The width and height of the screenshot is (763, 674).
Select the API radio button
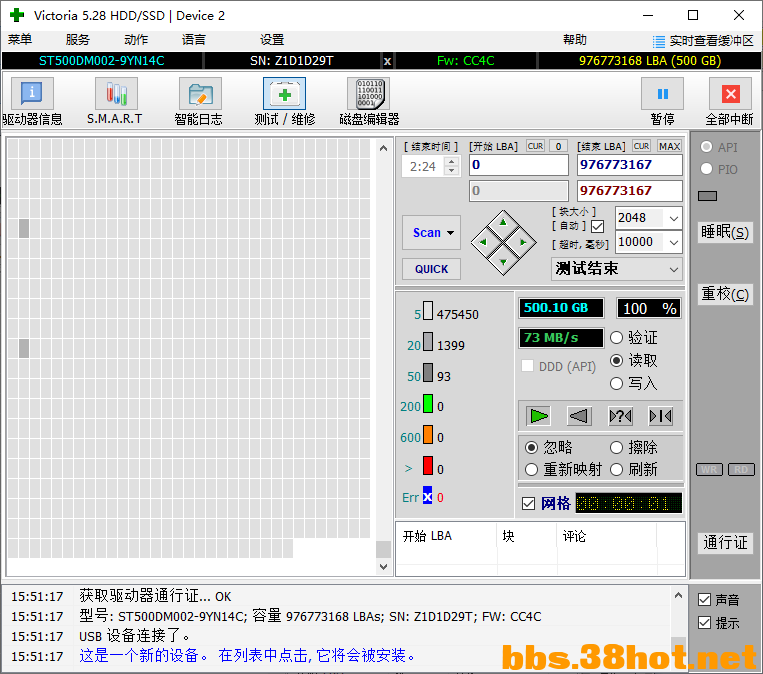click(707, 147)
